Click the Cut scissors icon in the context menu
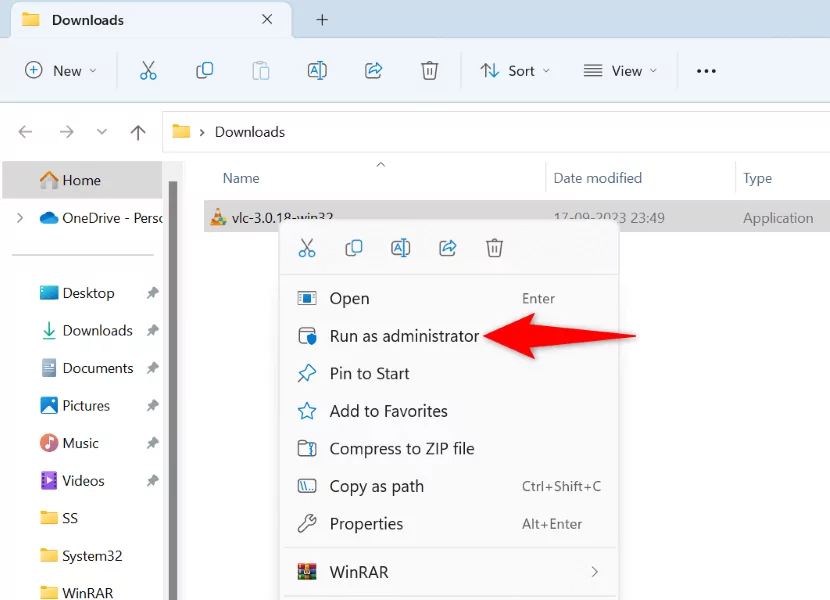 pos(307,248)
